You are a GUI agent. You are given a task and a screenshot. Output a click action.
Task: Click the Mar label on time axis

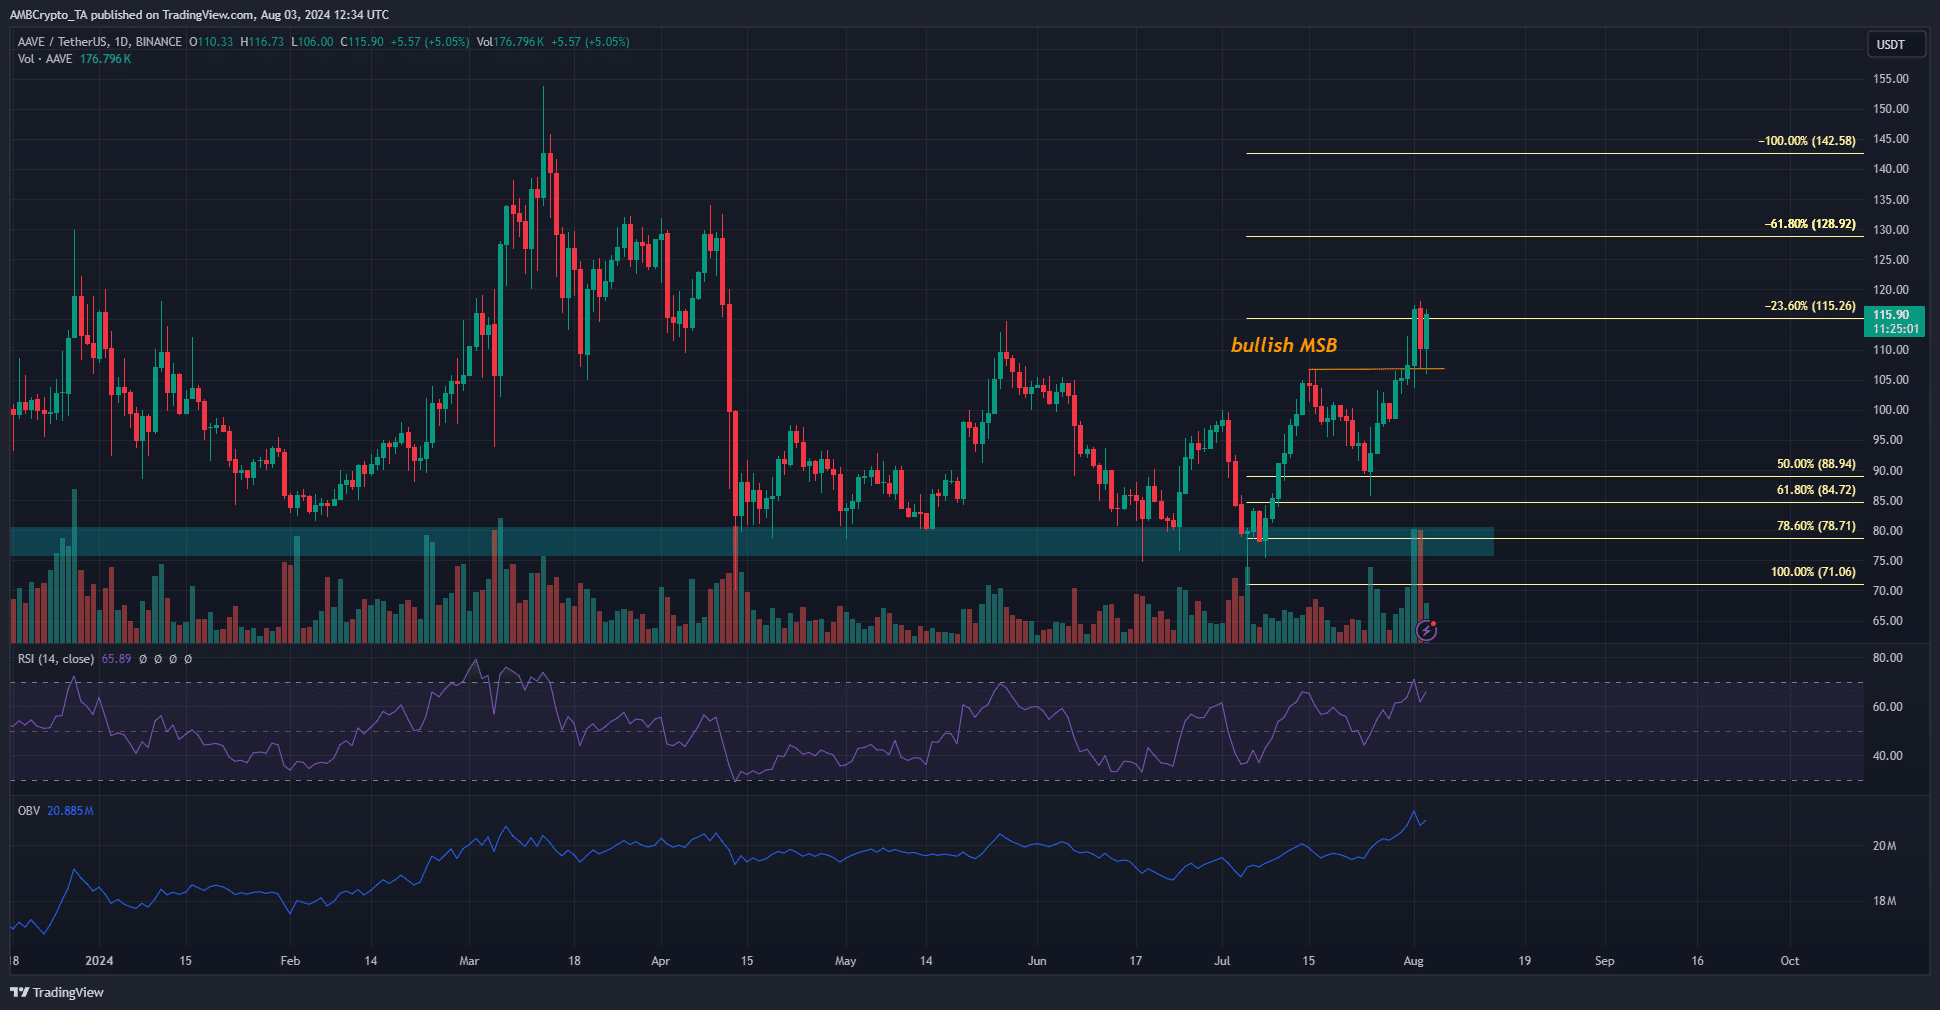coord(469,961)
